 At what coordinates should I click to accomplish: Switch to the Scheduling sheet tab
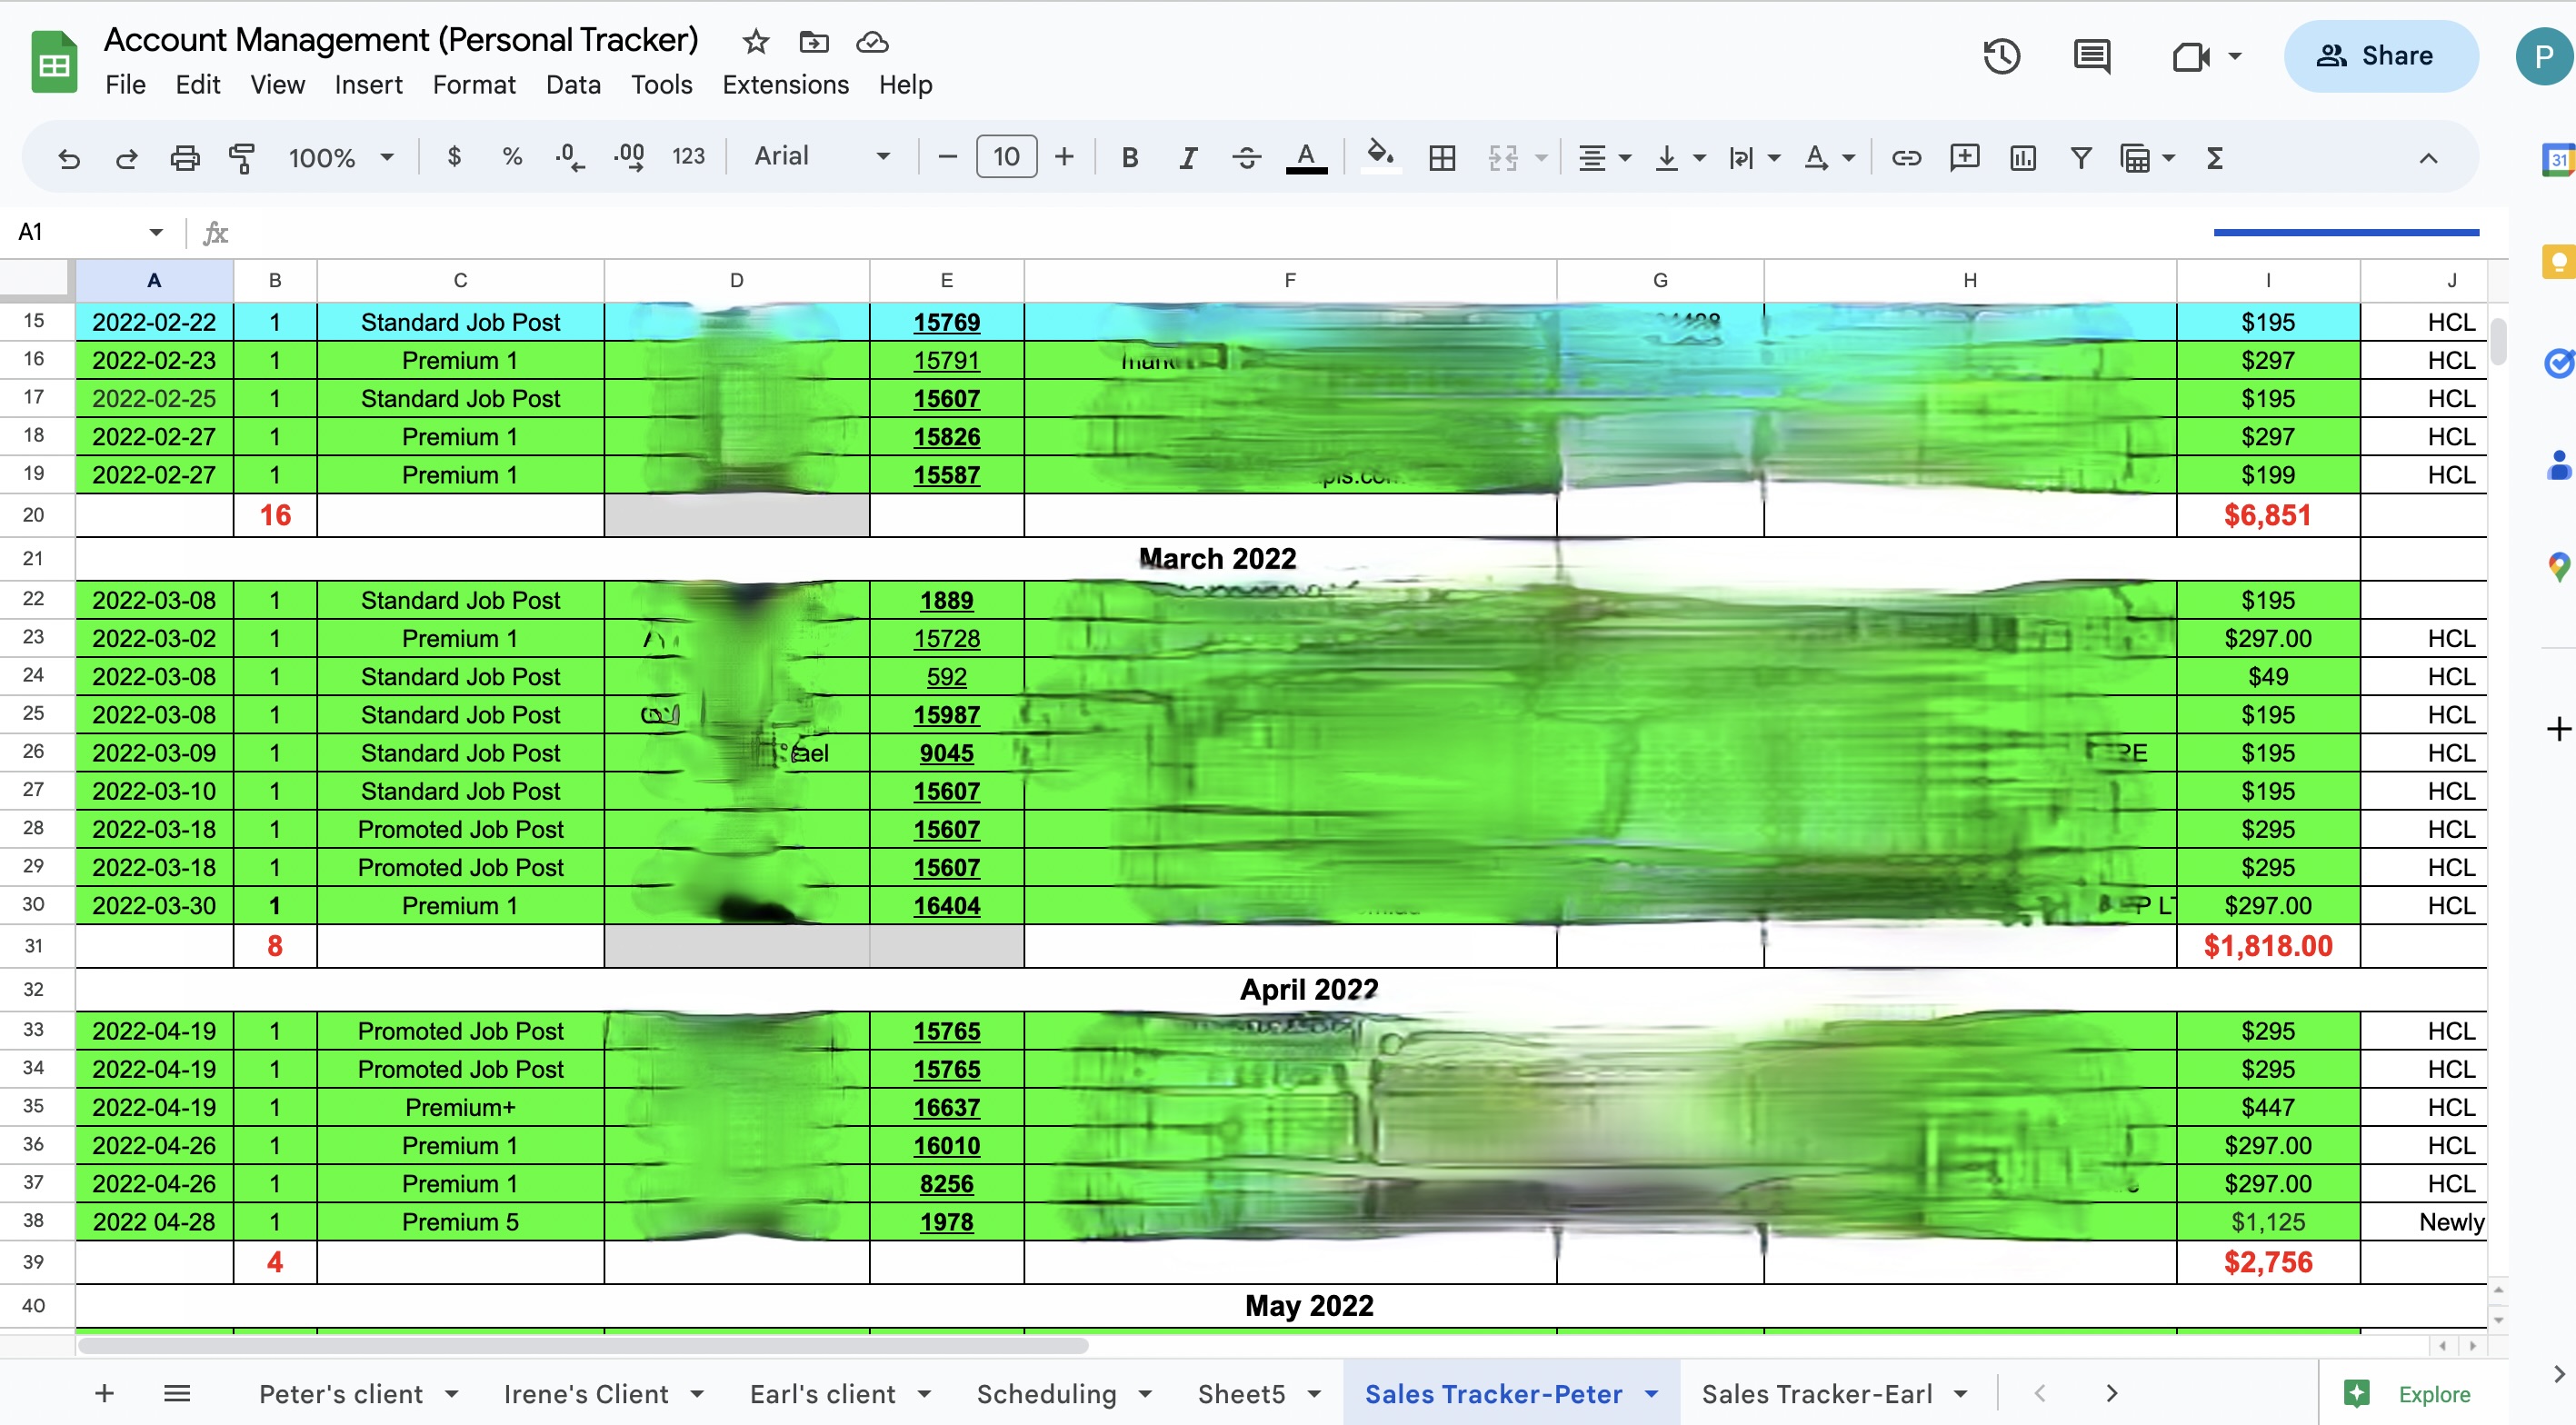(x=1046, y=1394)
